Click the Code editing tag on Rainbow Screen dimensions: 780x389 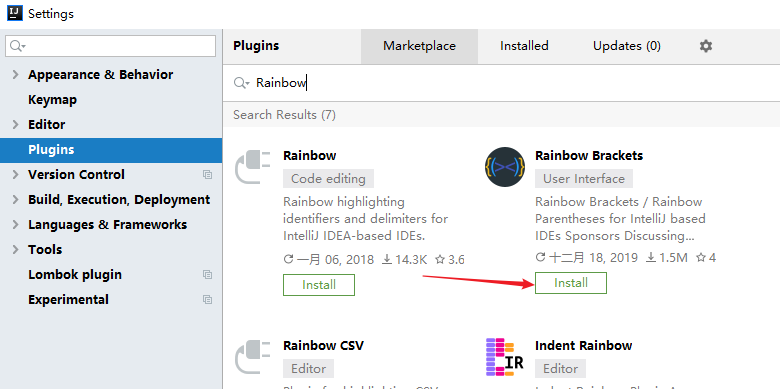(x=328, y=179)
